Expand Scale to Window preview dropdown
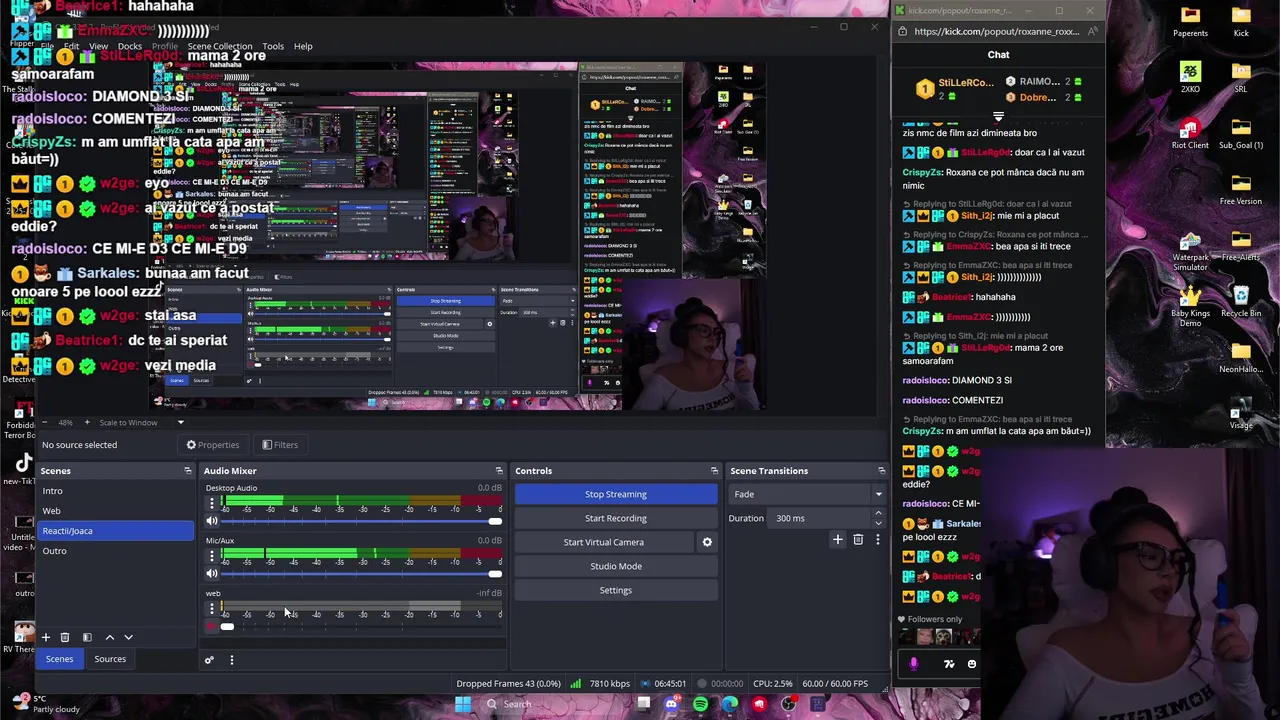The width and height of the screenshot is (1280, 720). pyautogui.click(x=180, y=423)
